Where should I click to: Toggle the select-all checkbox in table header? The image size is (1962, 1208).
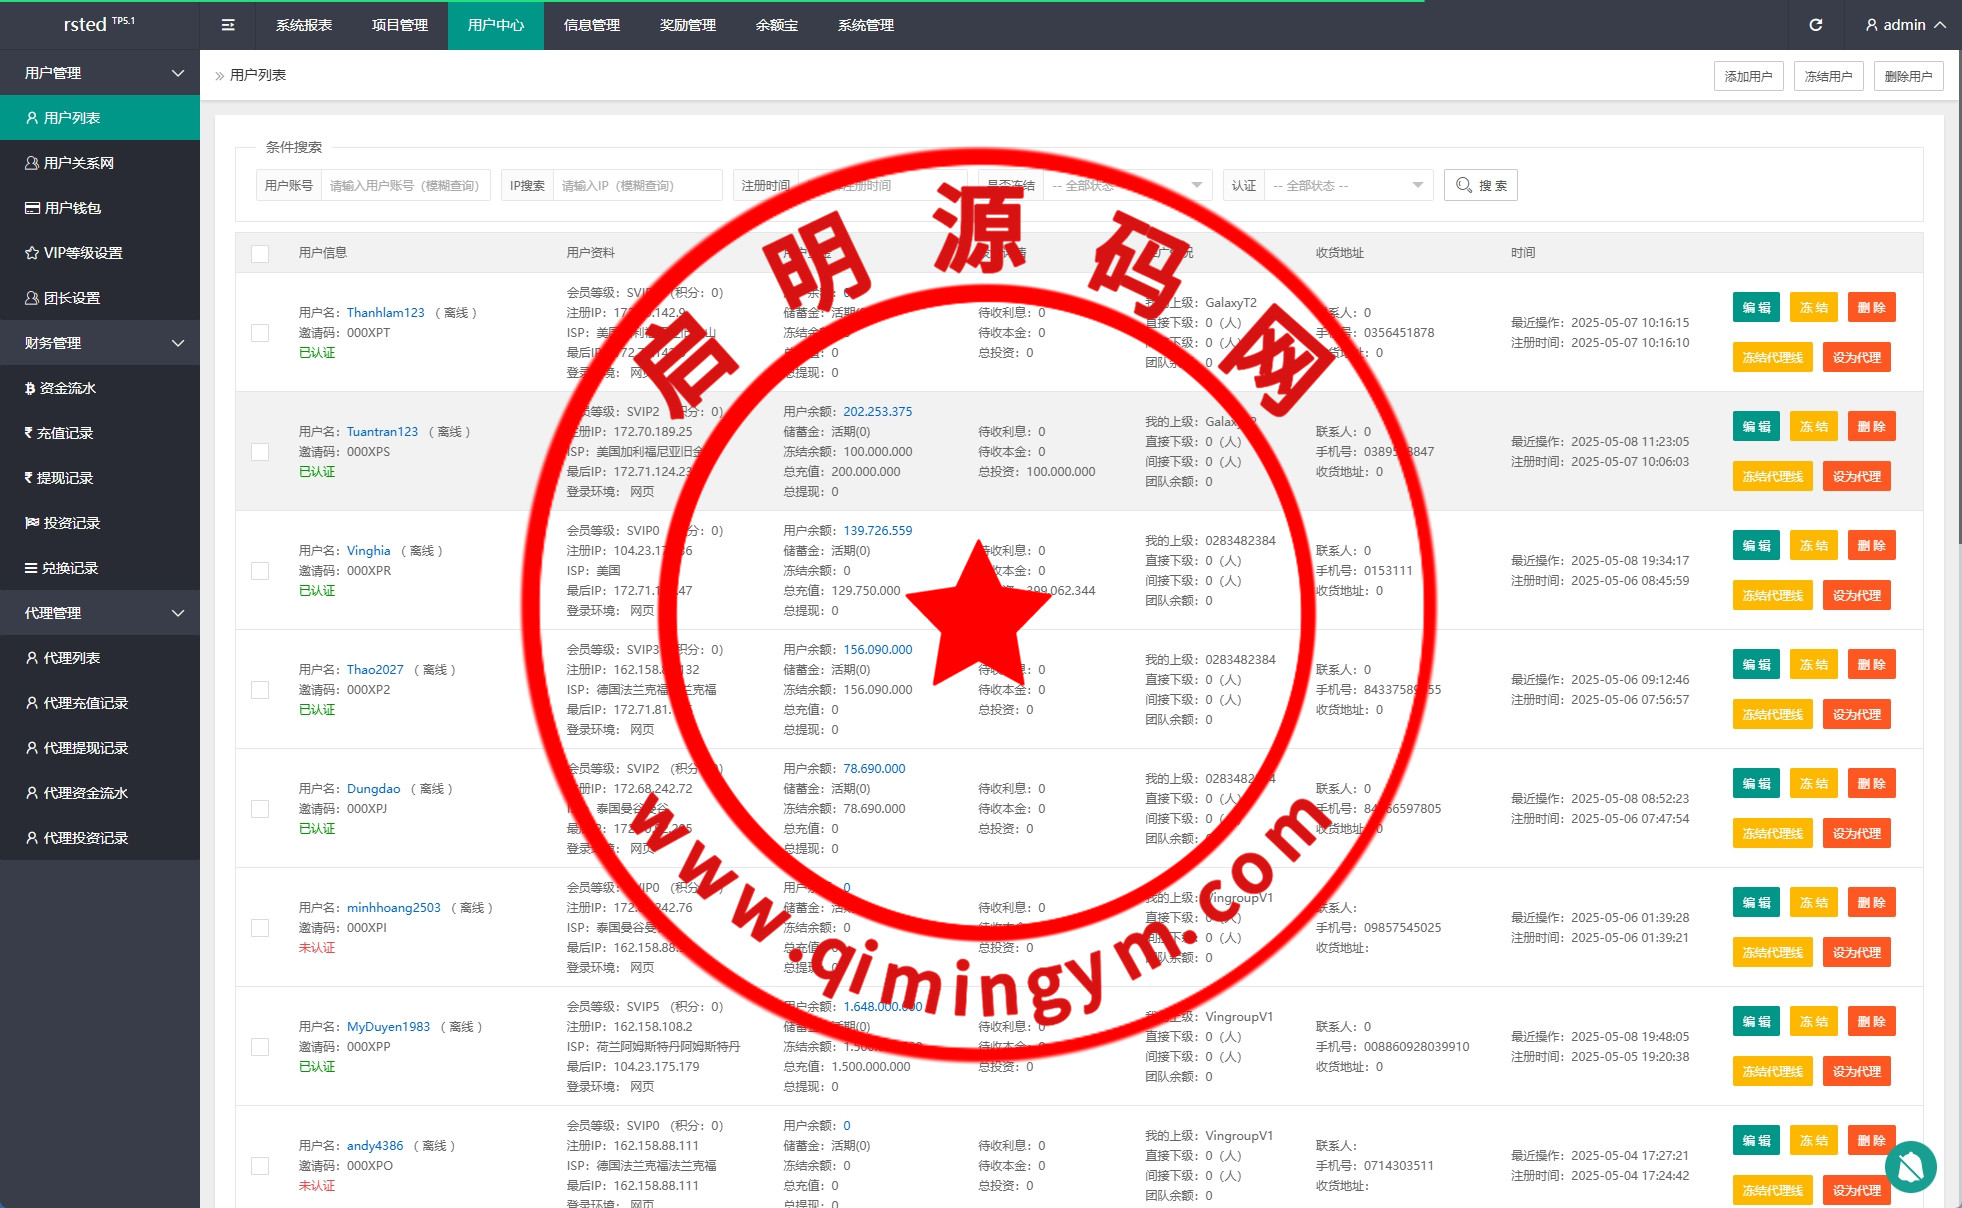(x=260, y=253)
